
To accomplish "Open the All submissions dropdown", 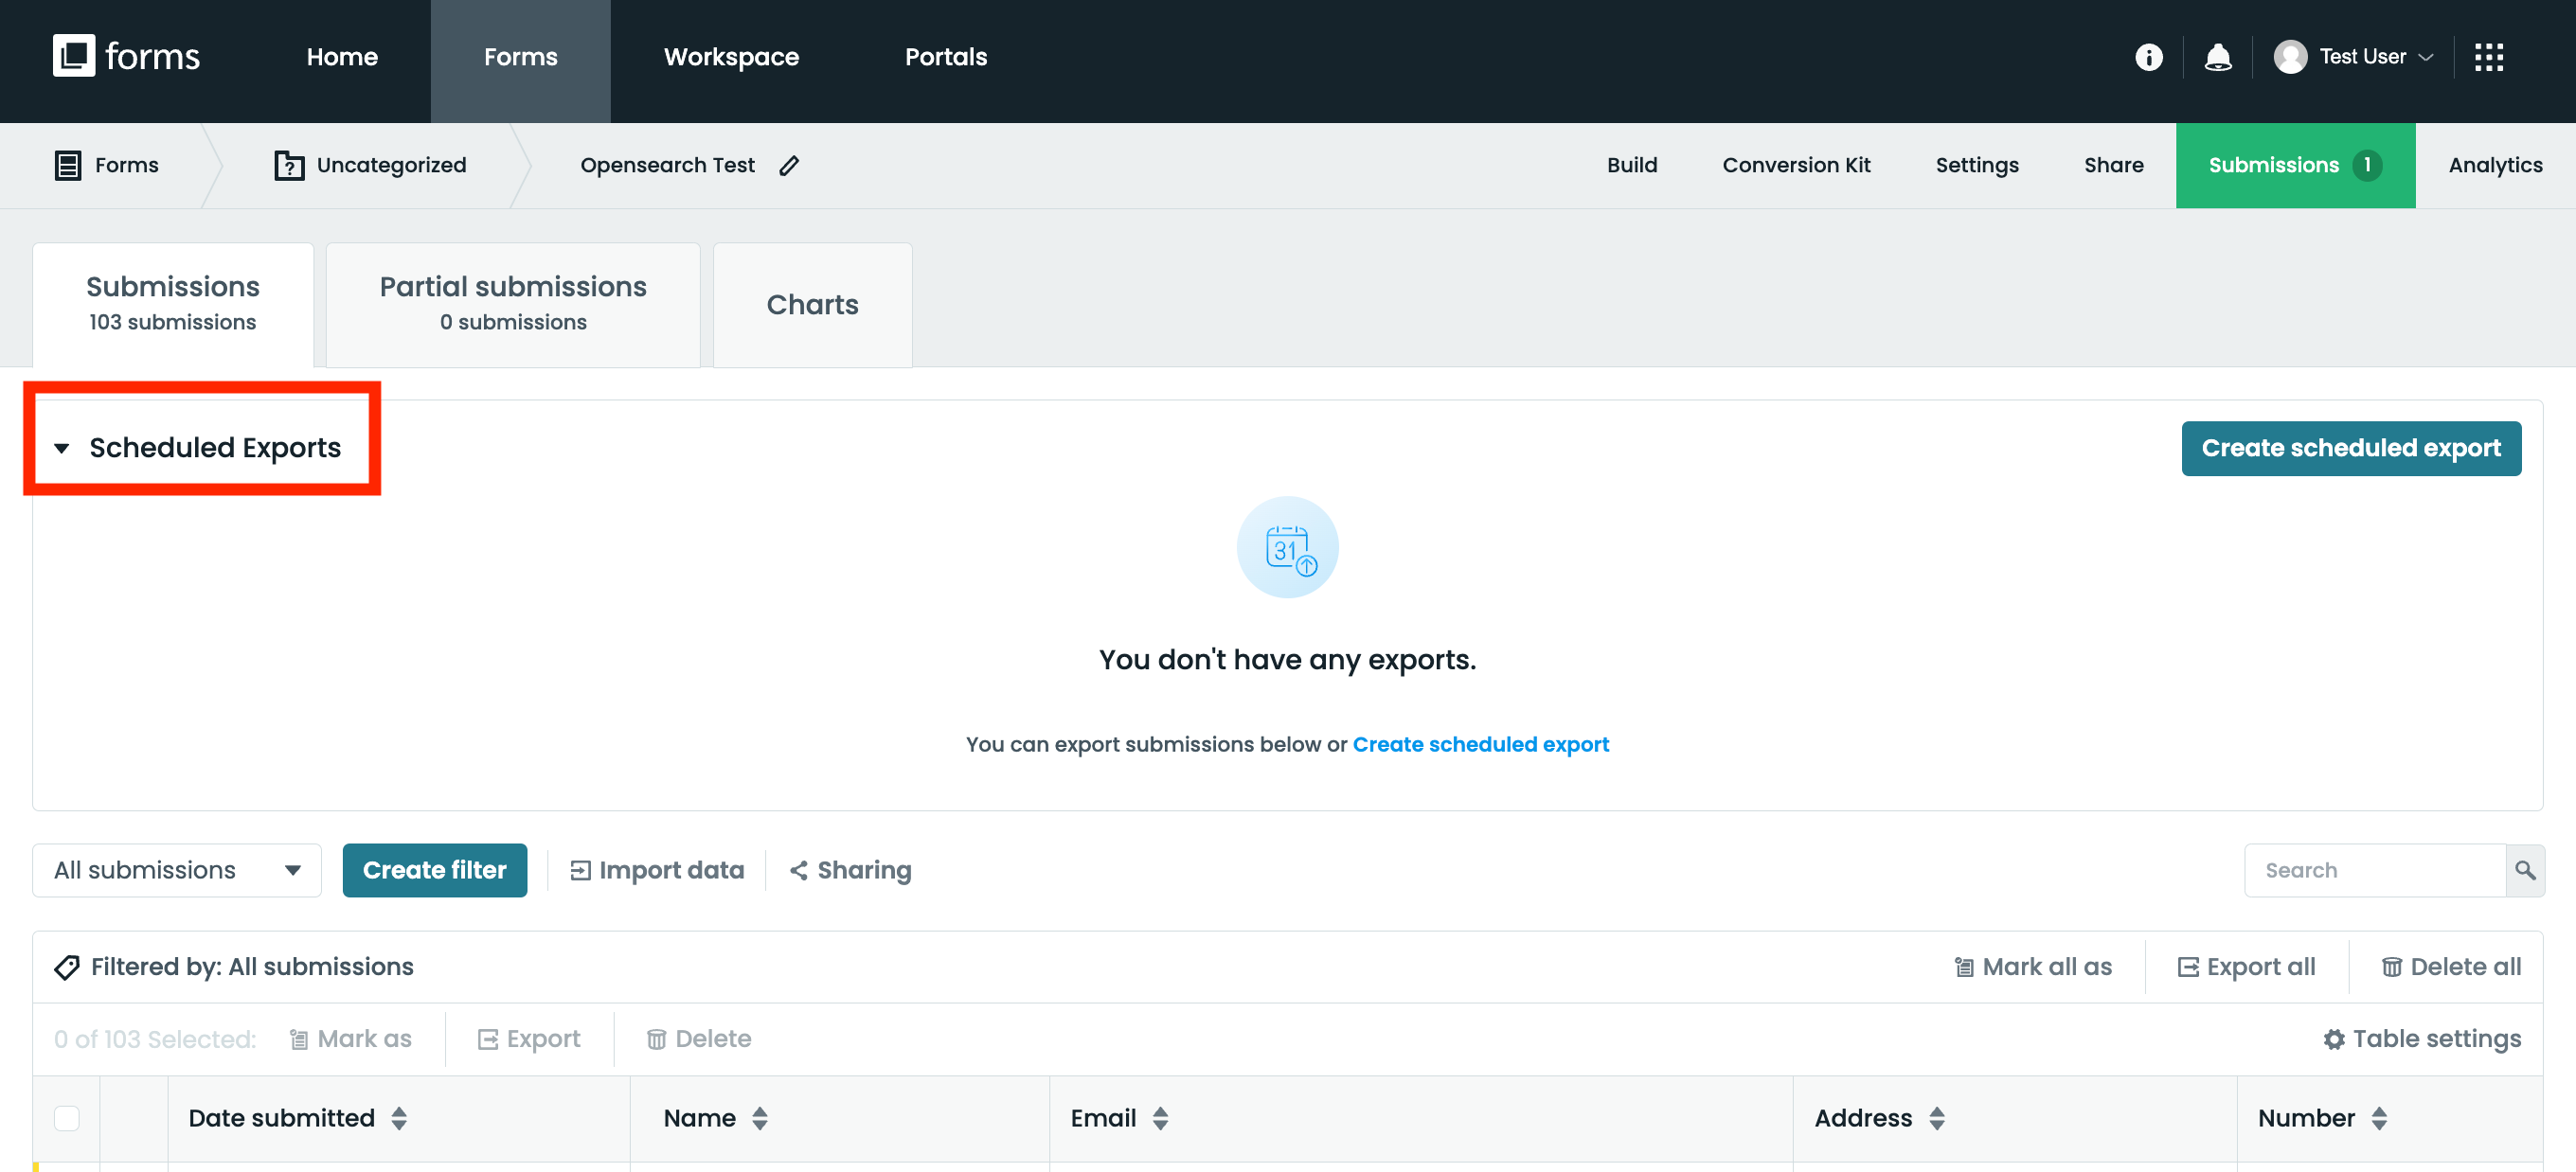I will point(177,870).
